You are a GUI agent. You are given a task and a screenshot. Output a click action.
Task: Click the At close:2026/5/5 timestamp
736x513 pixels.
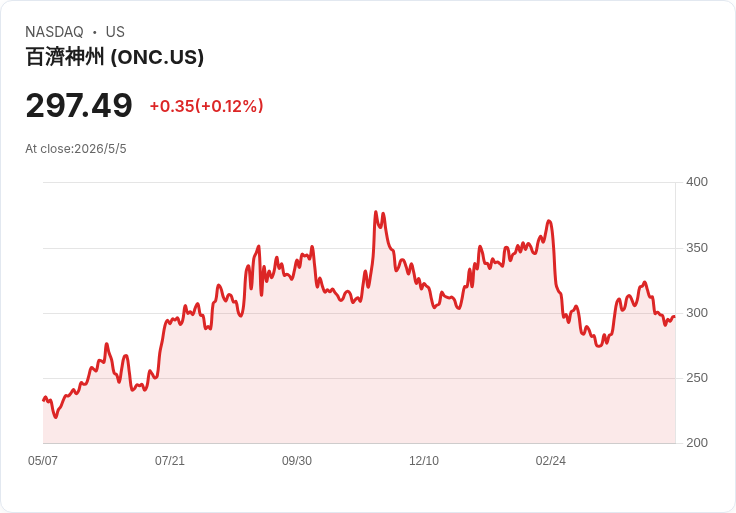click(76, 149)
